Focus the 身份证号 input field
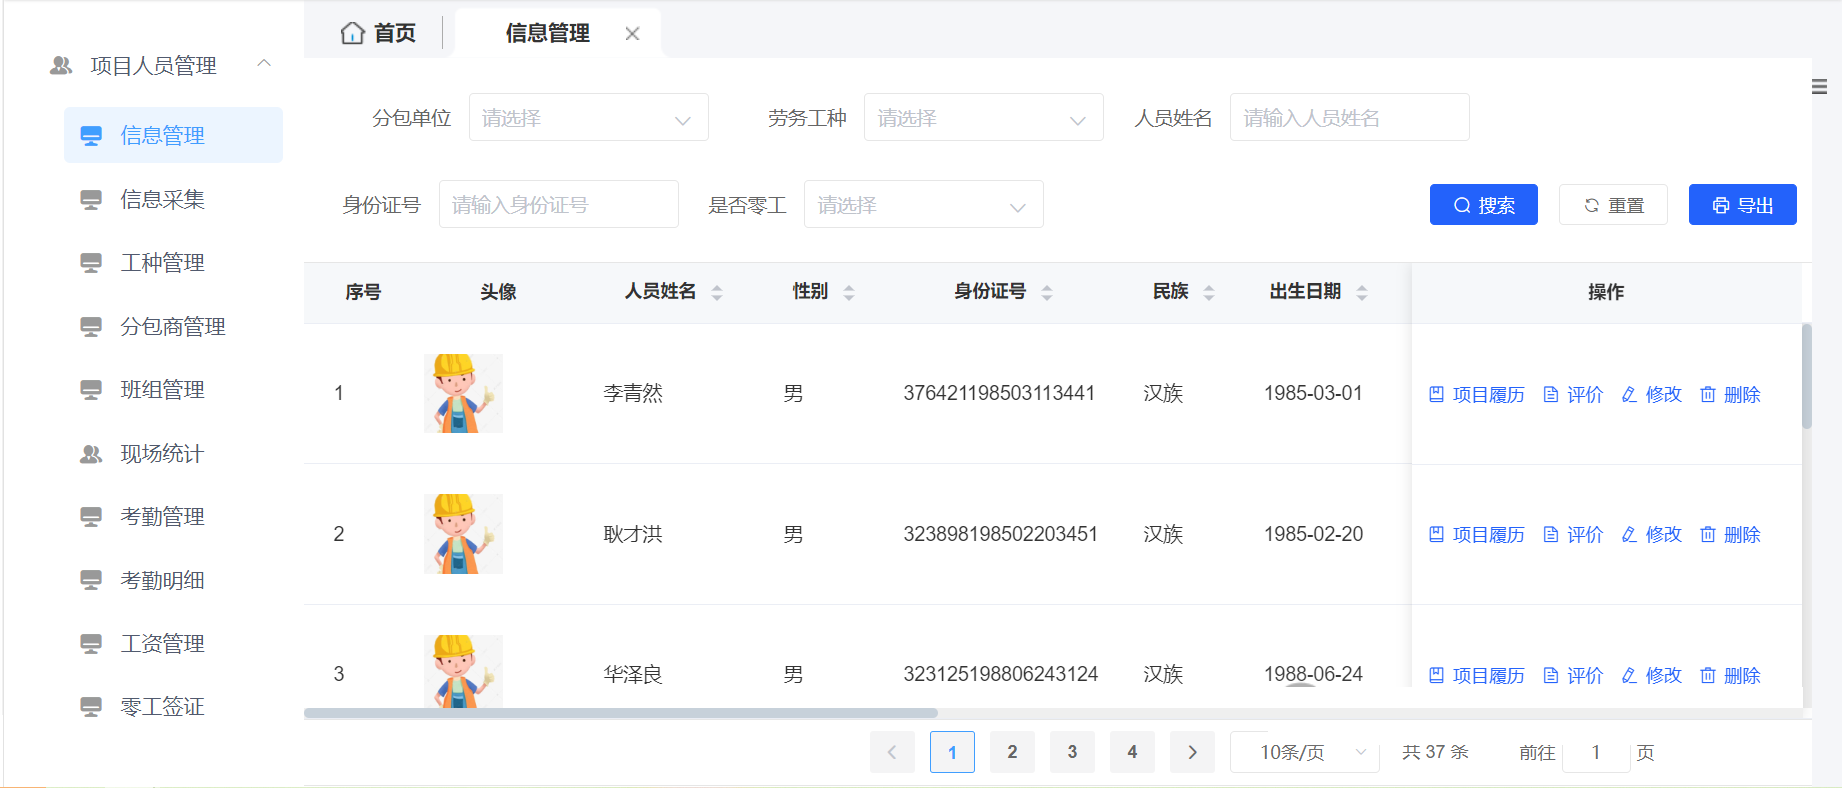 pos(558,205)
